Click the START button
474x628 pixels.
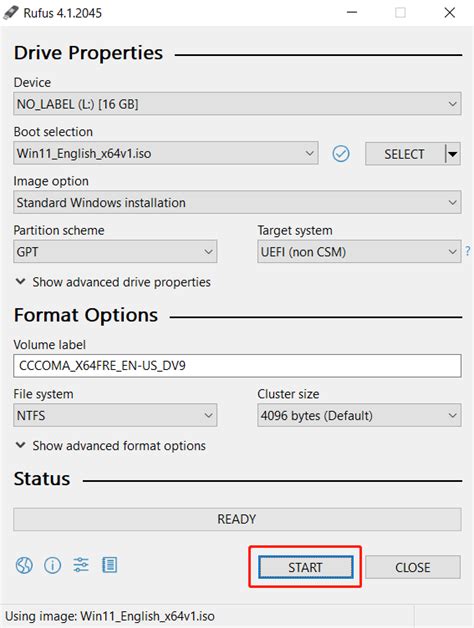pyautogui.click(x=305, y=567)
